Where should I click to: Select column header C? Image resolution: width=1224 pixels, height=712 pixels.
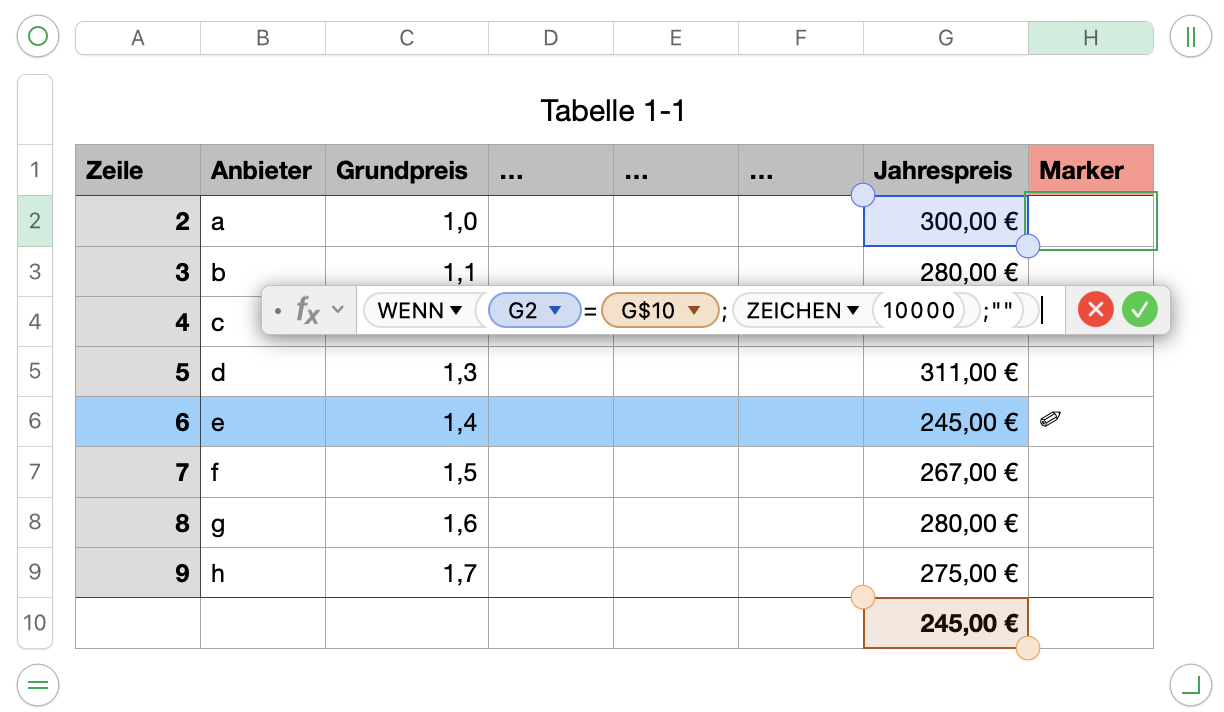[x=406, y=38]
